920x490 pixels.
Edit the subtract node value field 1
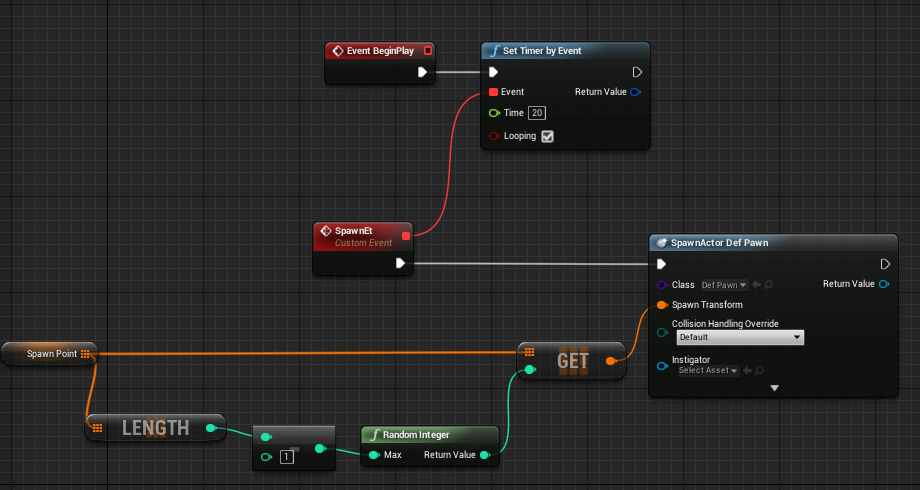287,457
